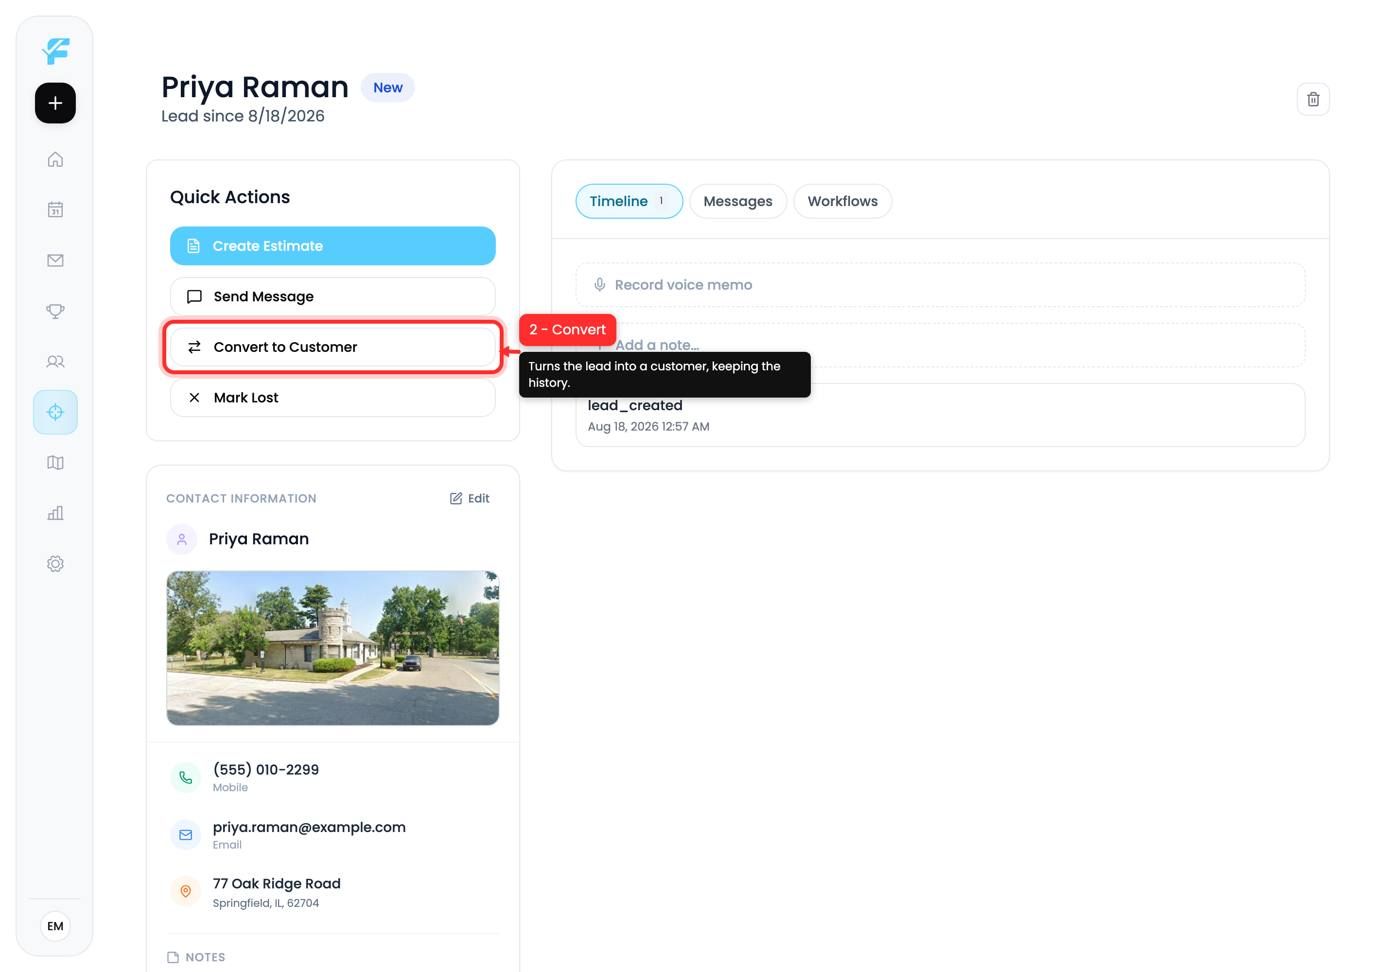Open the customers people icon in the sidebar
1400x972 pixels.
click(55, 361)
